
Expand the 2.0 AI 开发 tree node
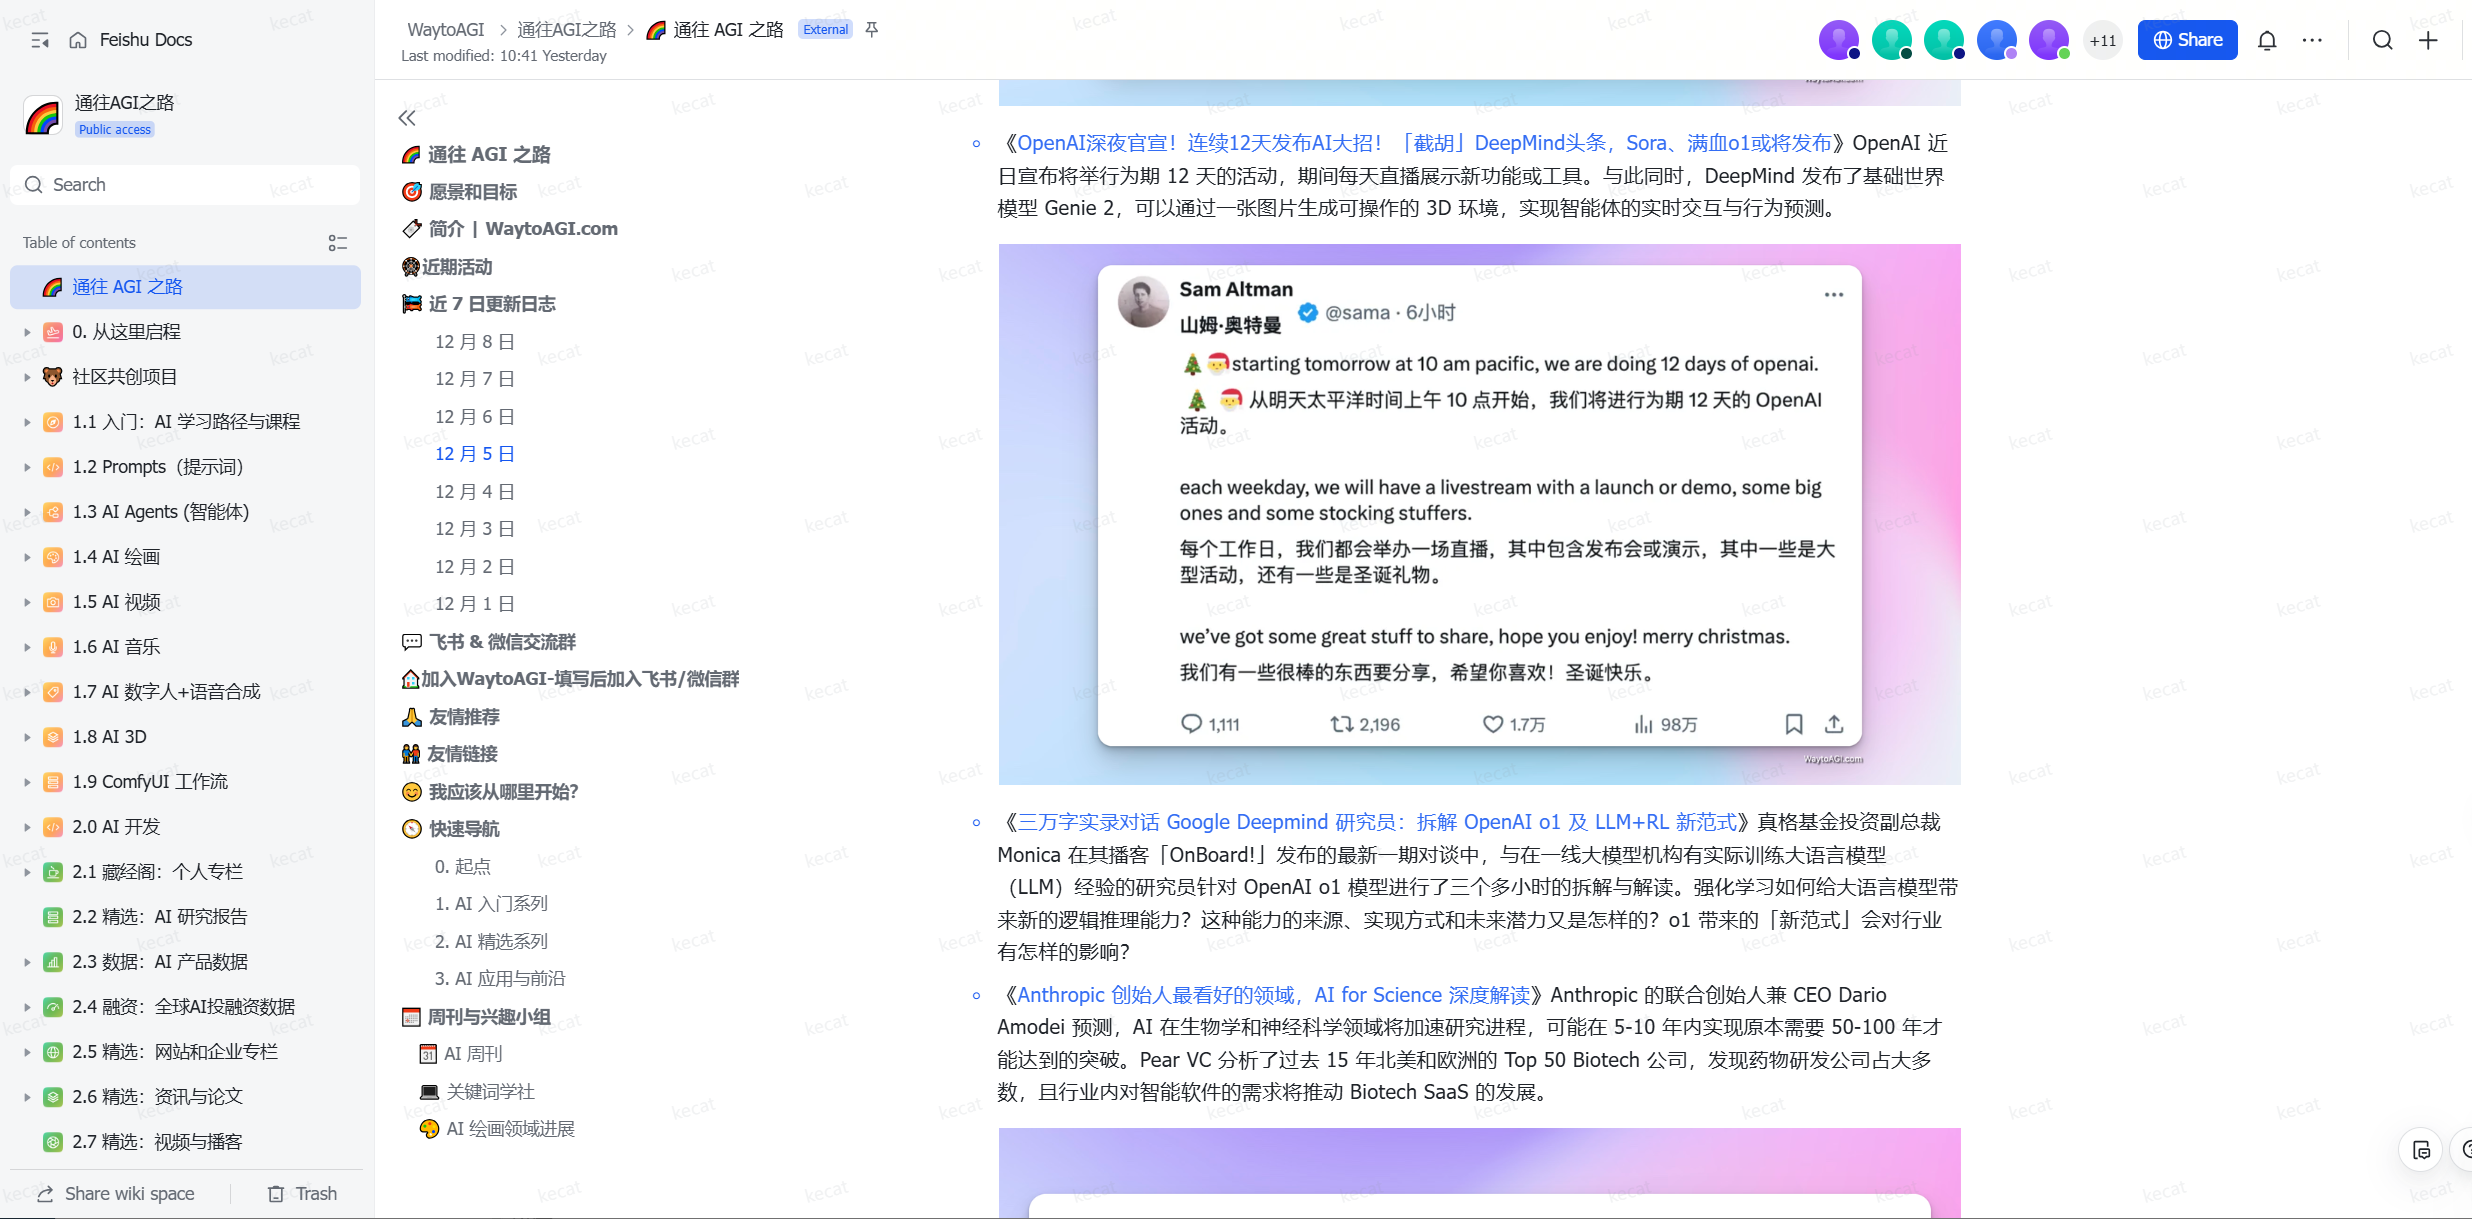coord(27,827)
